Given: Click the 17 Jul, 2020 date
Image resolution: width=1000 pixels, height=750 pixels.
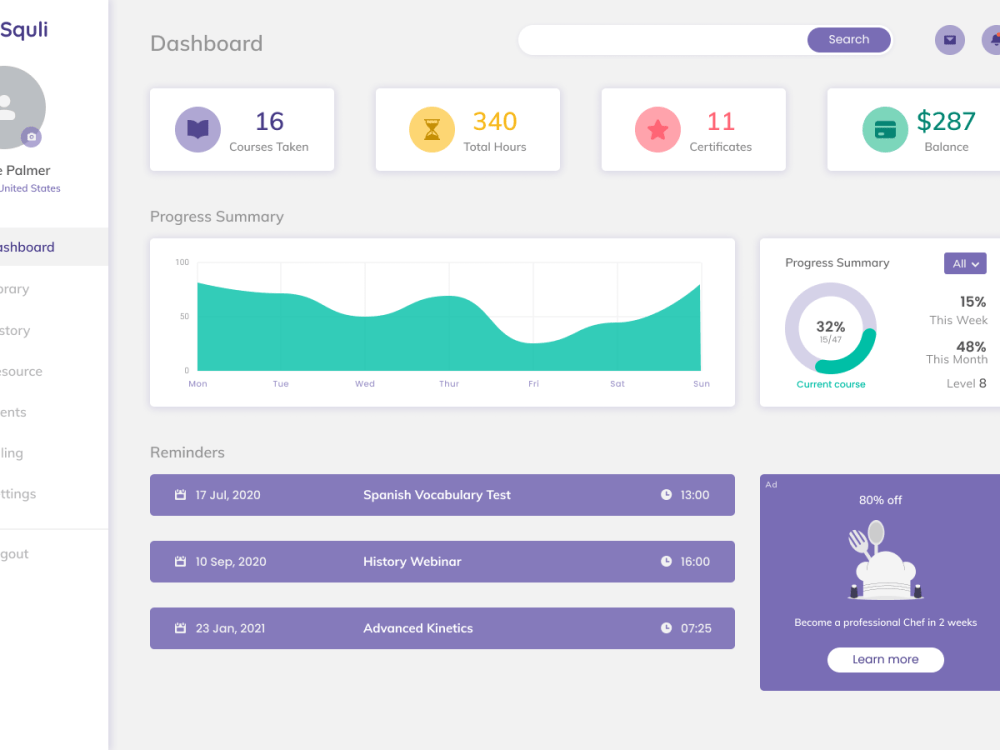Looking at the screenshot, I should pos(228,495).
